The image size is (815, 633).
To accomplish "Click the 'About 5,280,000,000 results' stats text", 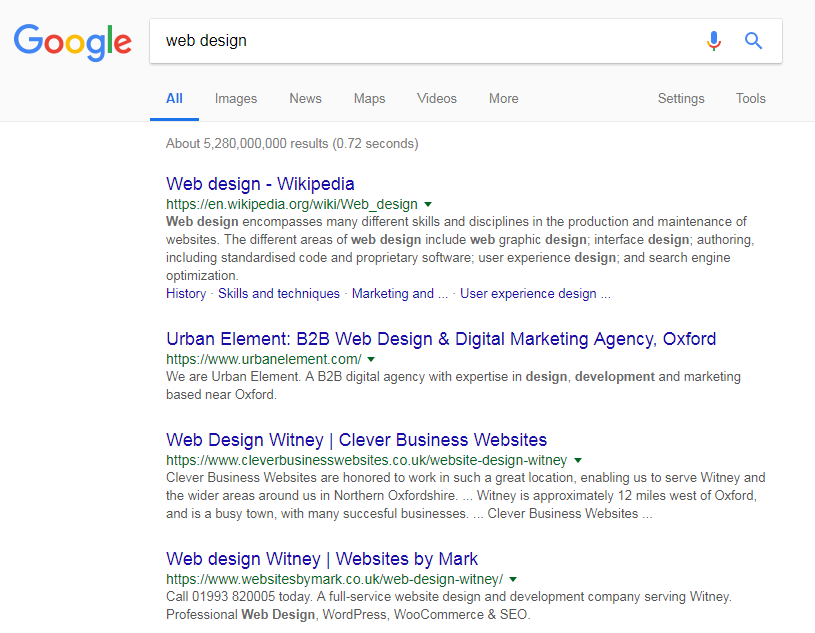I will point(292,143).
